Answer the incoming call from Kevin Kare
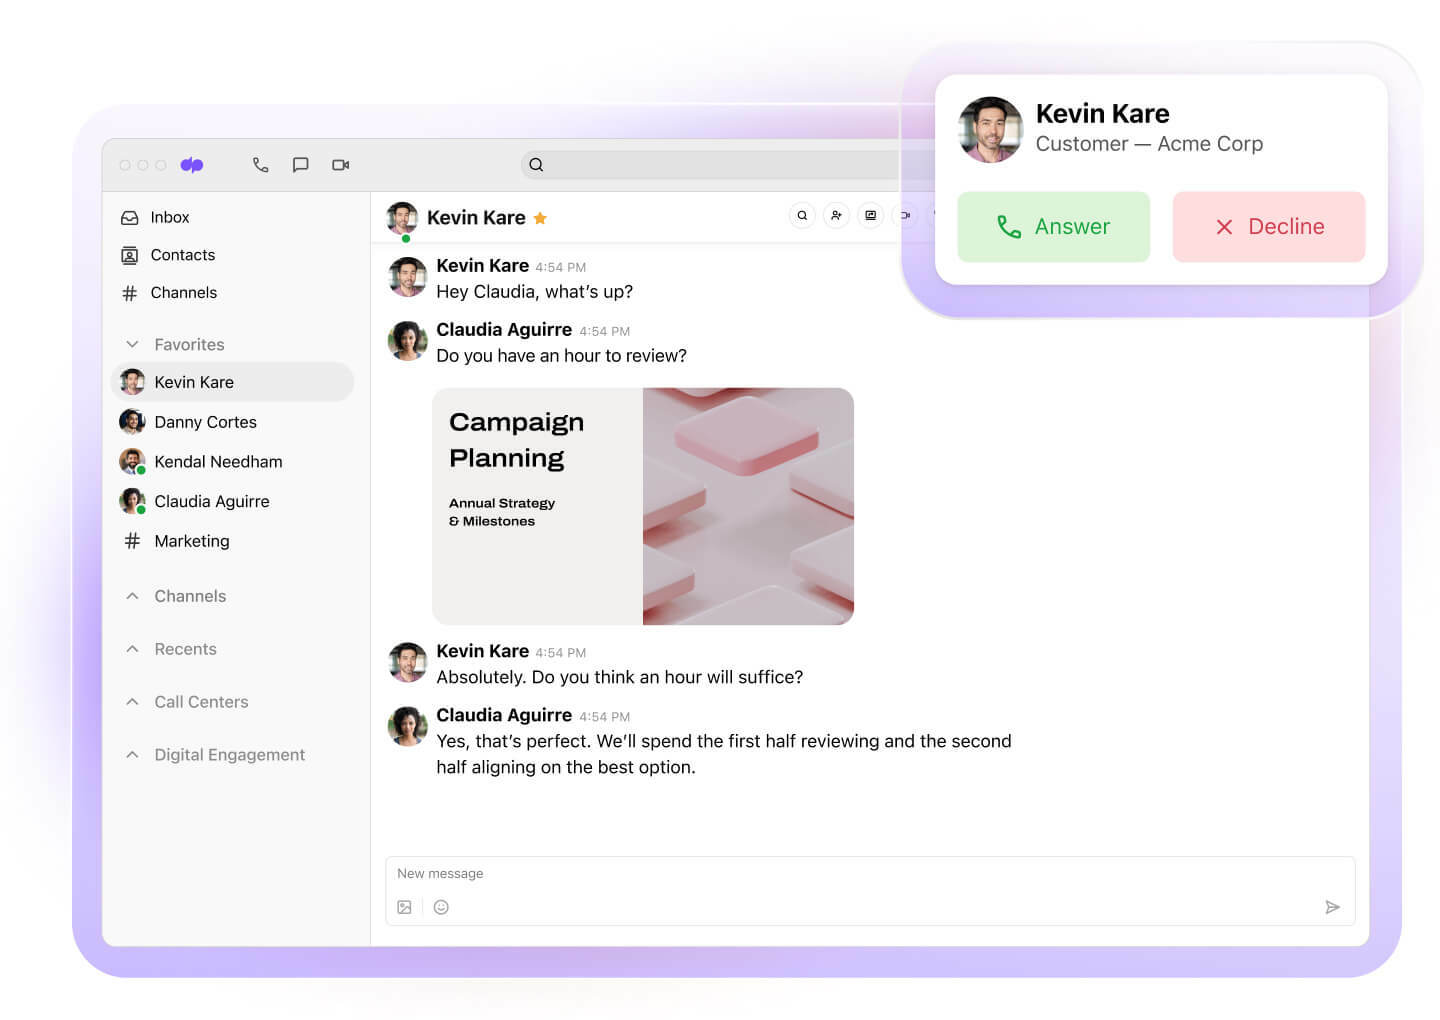Viewport: 1440px width, 1020px height. point(1054,227)
